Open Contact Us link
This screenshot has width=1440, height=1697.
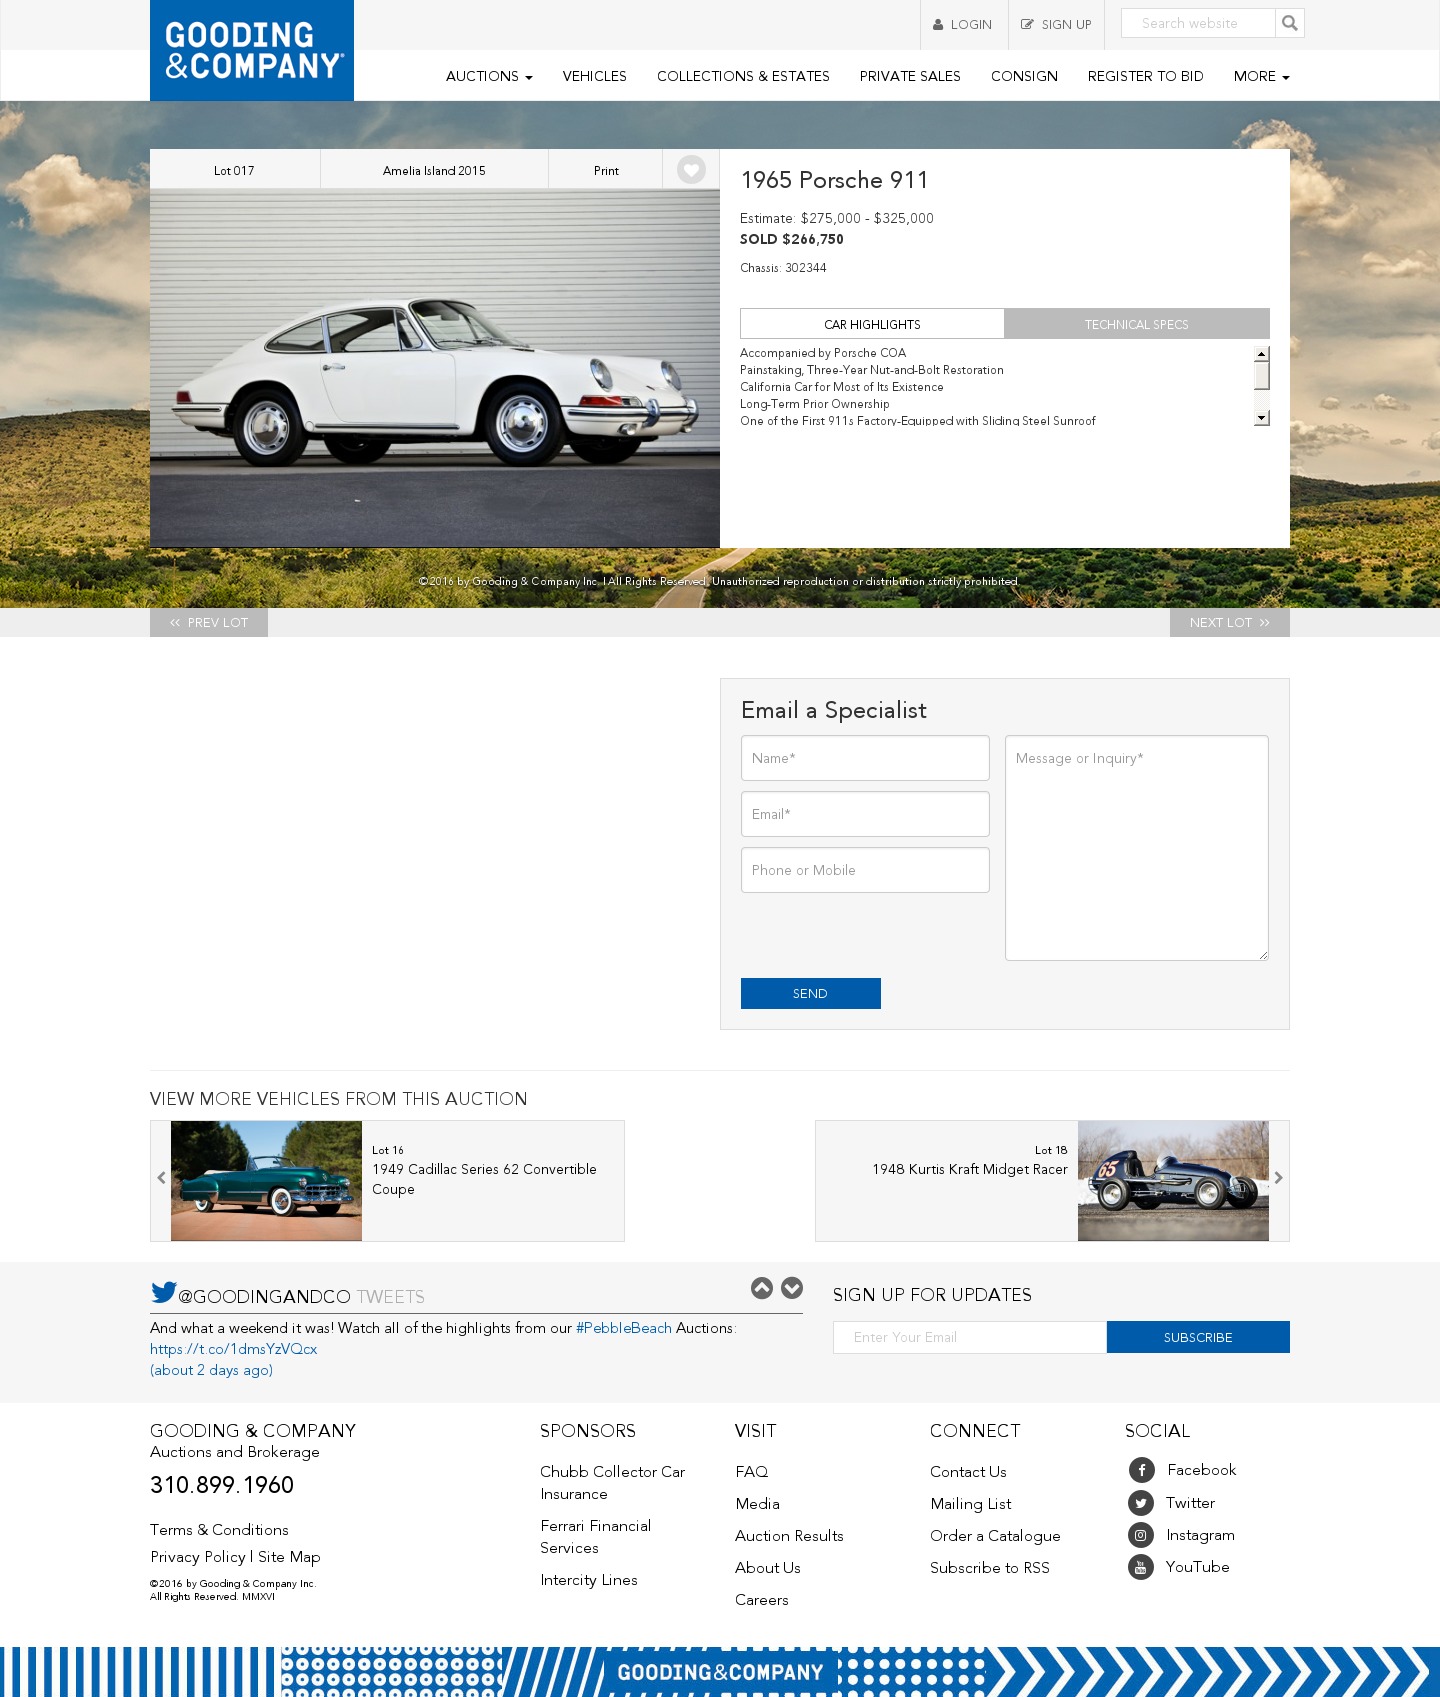(968, 1472)
